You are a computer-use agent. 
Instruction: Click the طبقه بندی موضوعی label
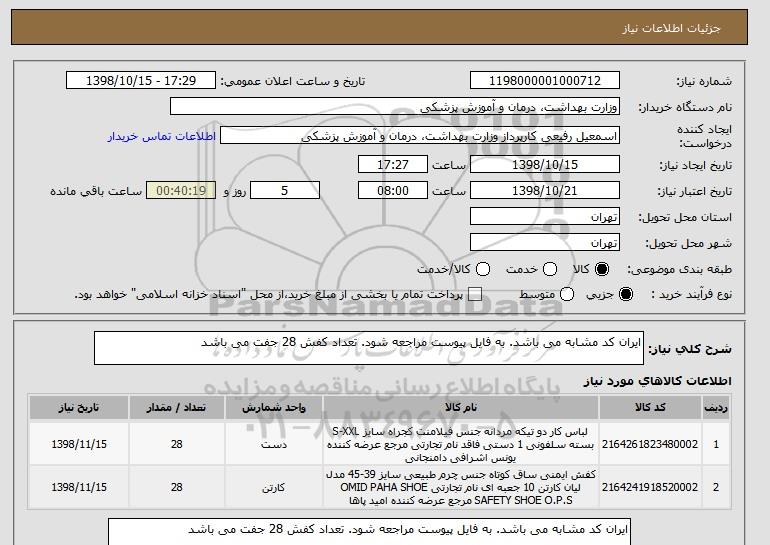(x=679, y=269)
